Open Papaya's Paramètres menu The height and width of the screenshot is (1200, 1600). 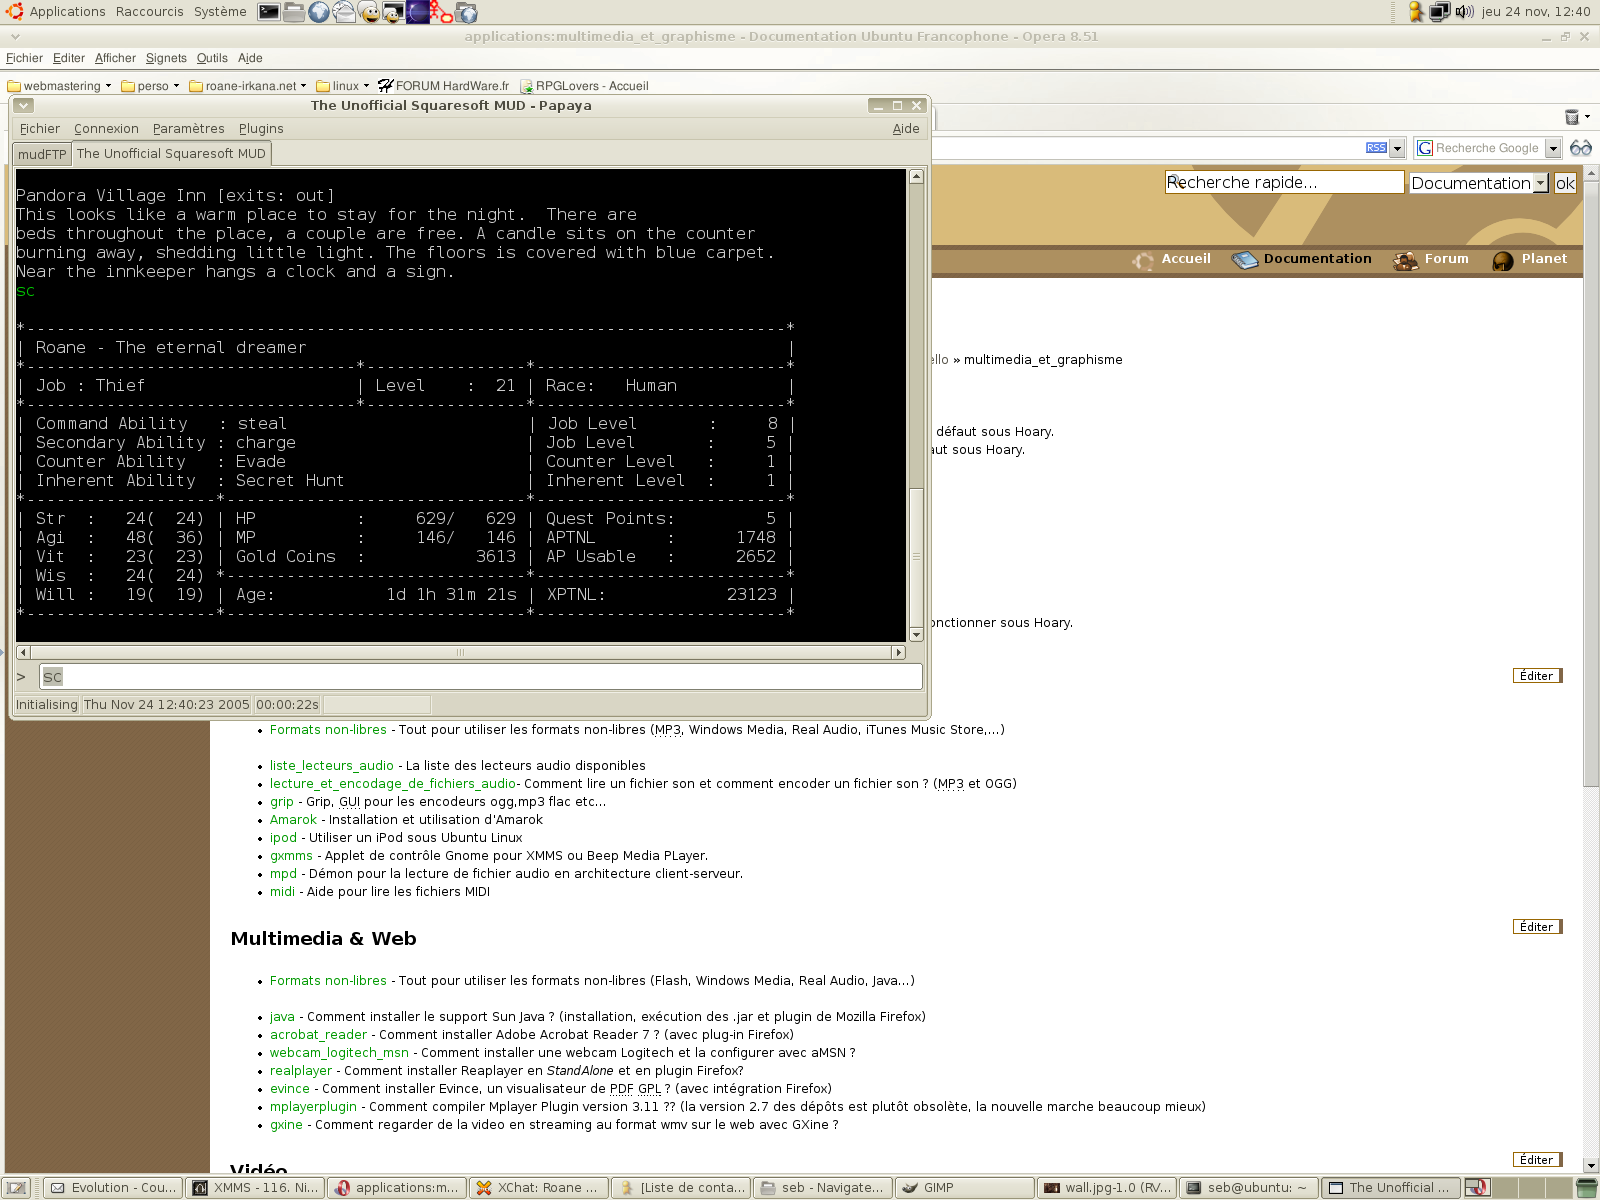tap(189, 129)
